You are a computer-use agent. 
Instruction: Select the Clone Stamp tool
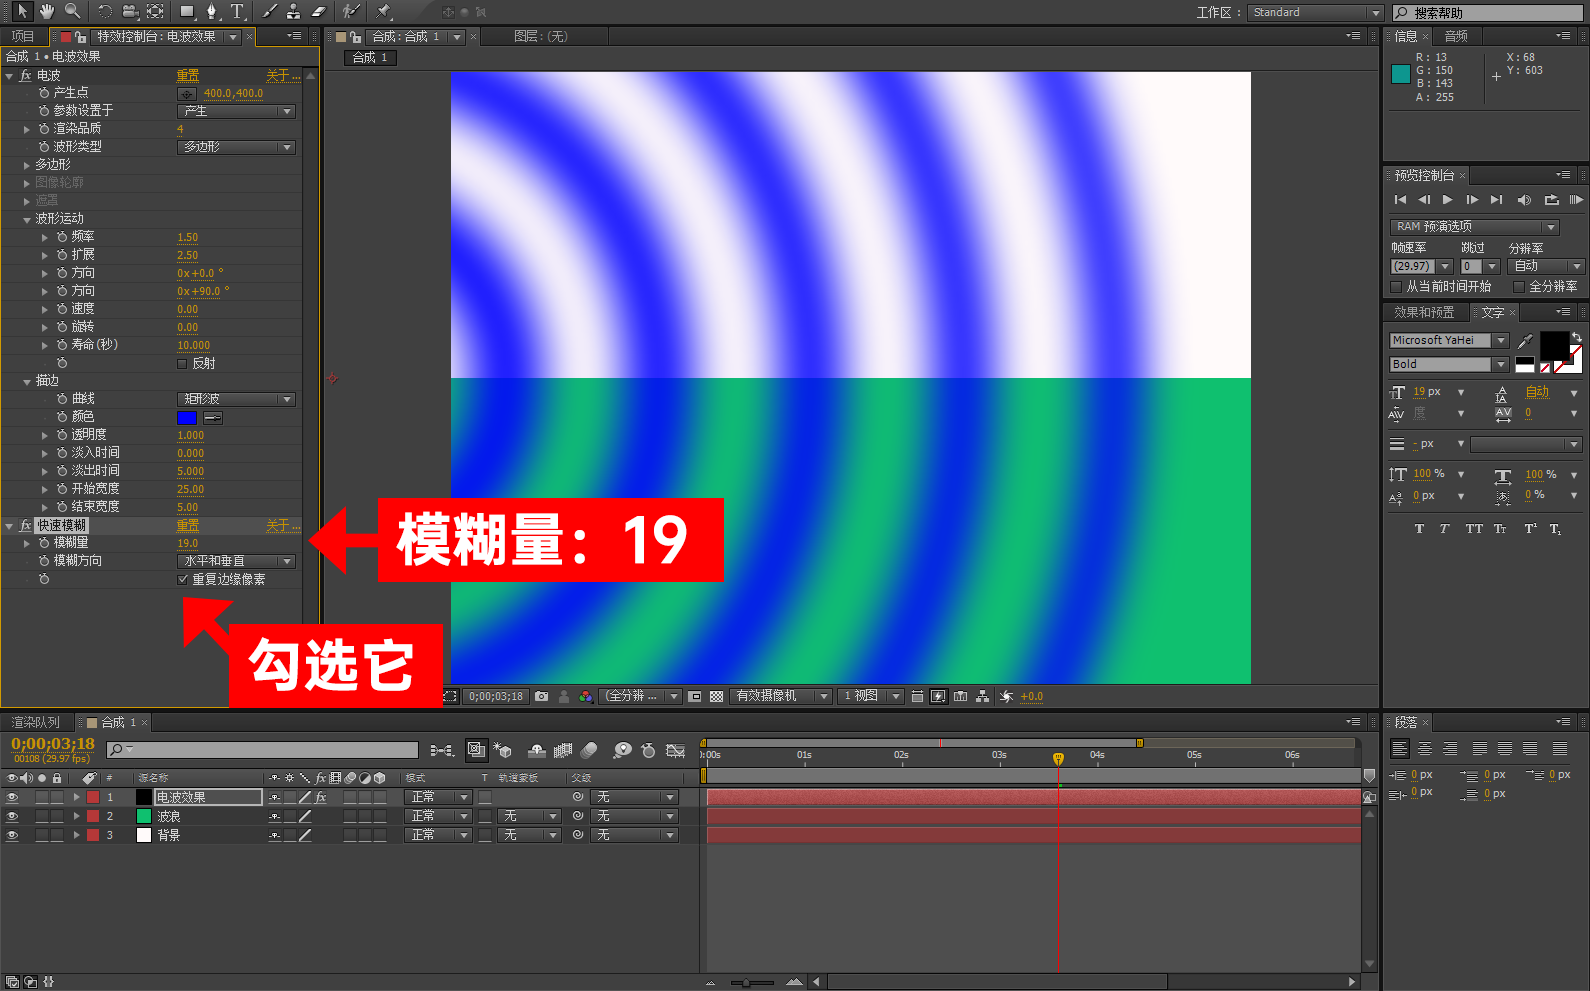tap(294, 11)
